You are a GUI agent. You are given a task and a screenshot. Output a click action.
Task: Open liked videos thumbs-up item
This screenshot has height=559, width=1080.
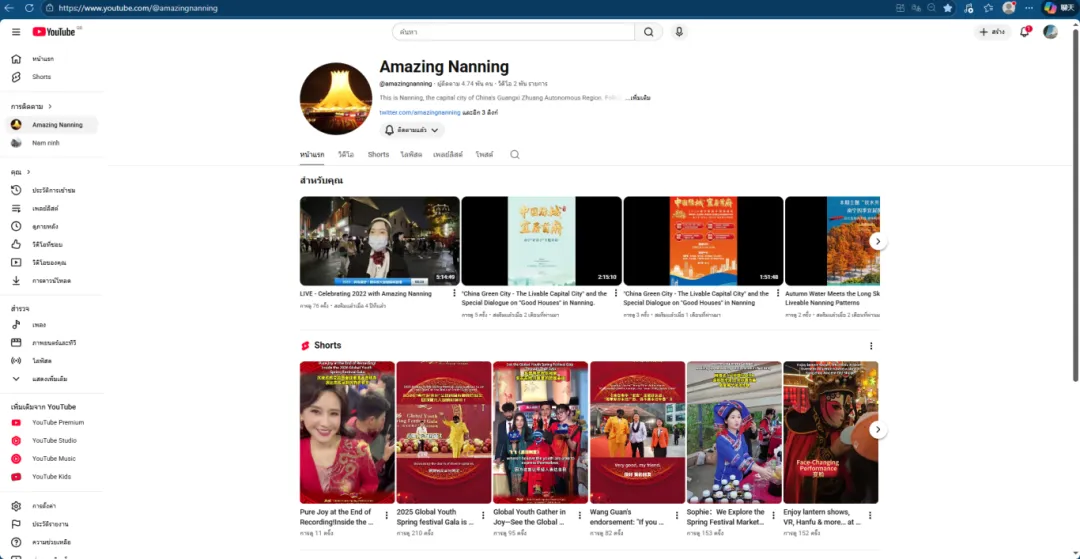click(x=53, y=244)
